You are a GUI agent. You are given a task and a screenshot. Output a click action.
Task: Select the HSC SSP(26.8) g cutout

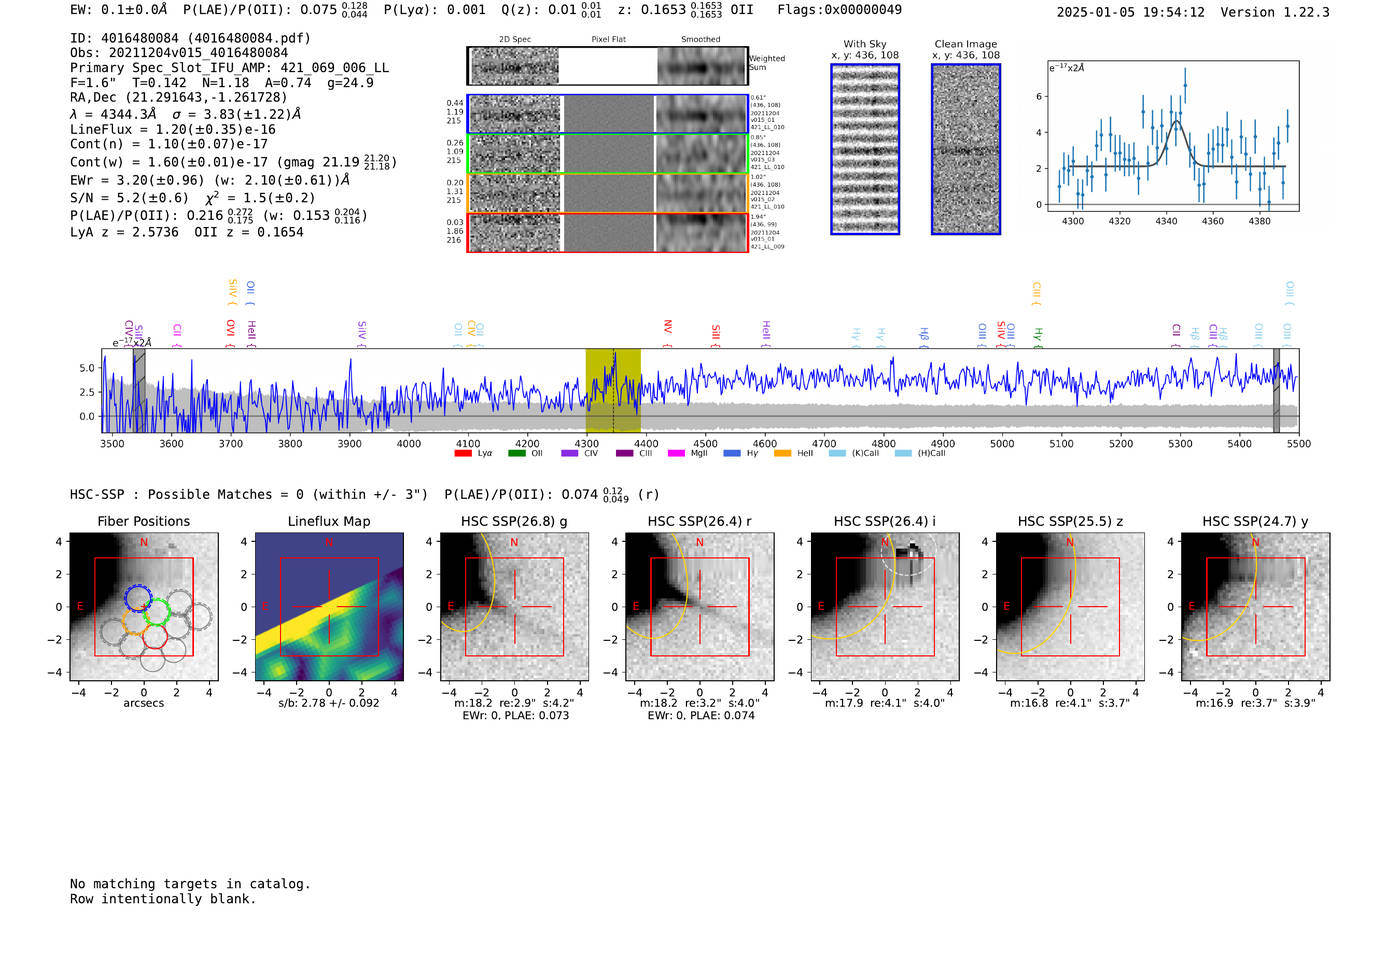click(514, 607)
